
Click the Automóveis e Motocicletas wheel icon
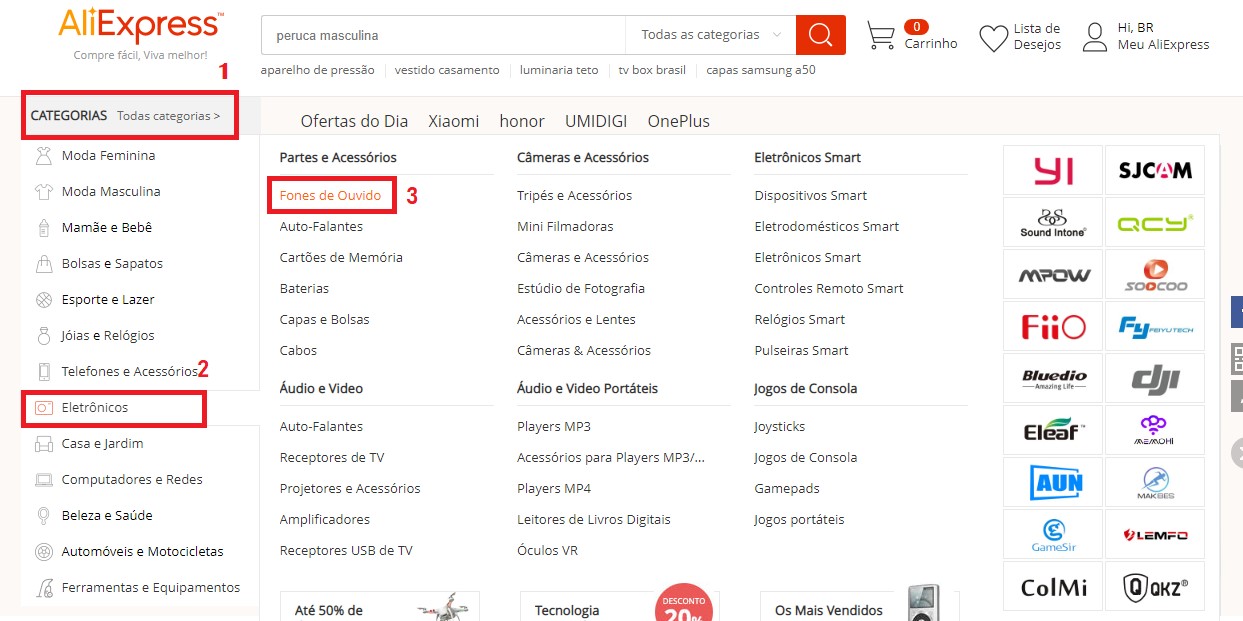coord(43,551)
